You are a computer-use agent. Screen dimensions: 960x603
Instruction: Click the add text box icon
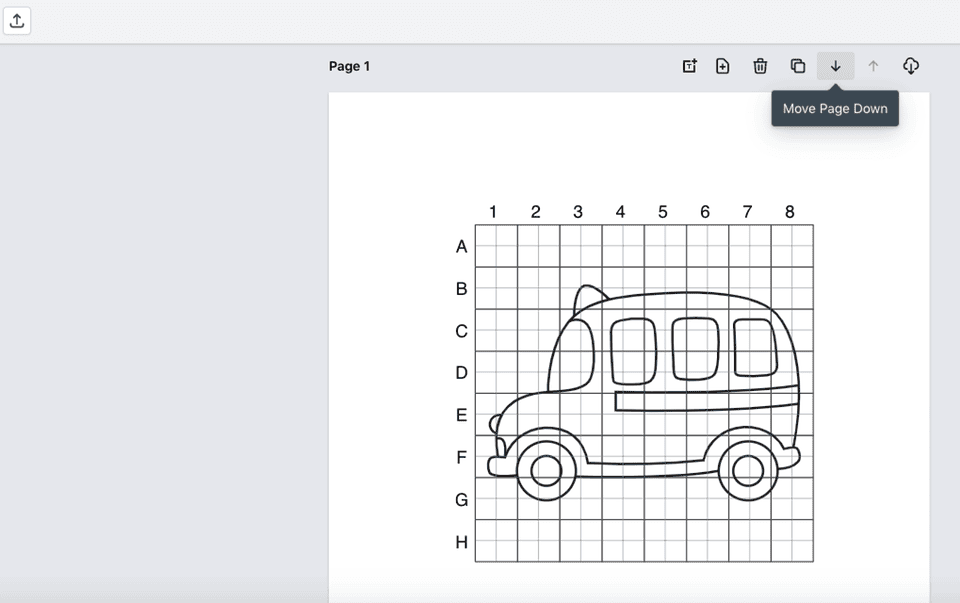(689, 66)
